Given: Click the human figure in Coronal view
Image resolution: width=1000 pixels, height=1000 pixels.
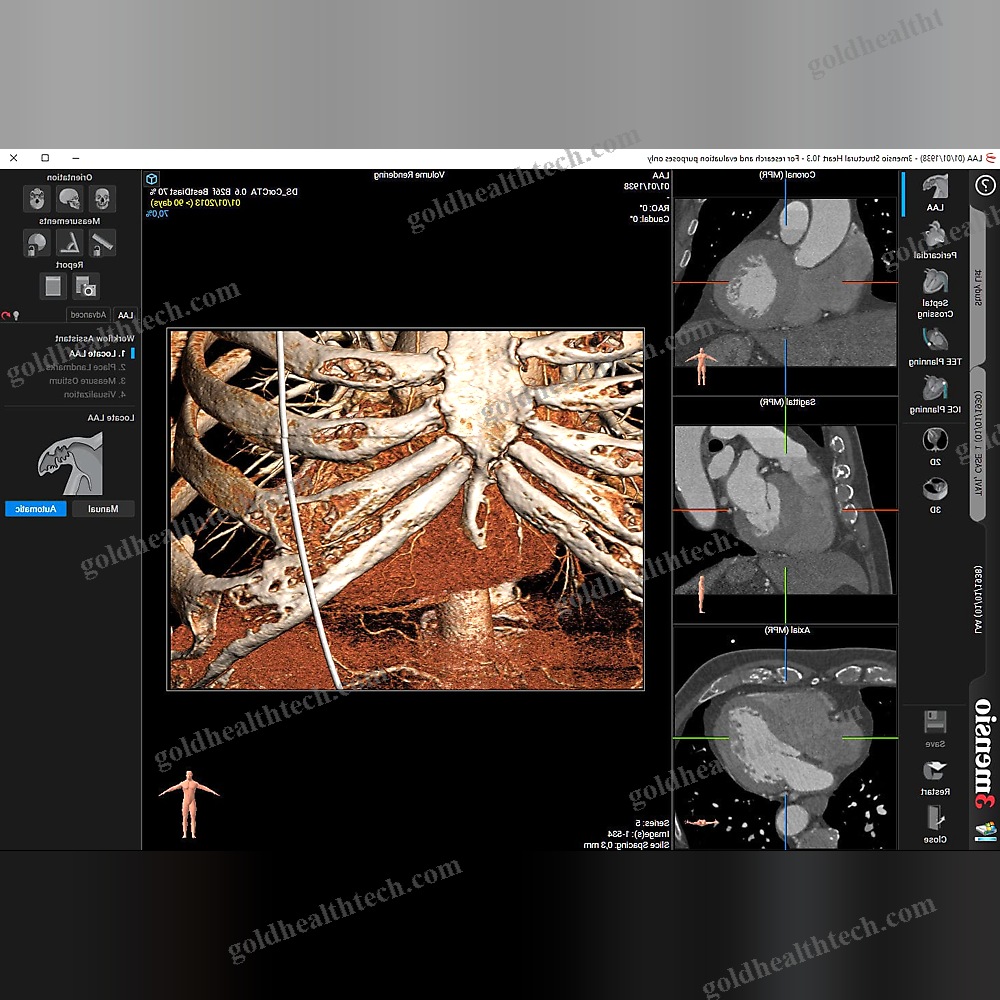Looking at the screenshot, I should (702, 366).
